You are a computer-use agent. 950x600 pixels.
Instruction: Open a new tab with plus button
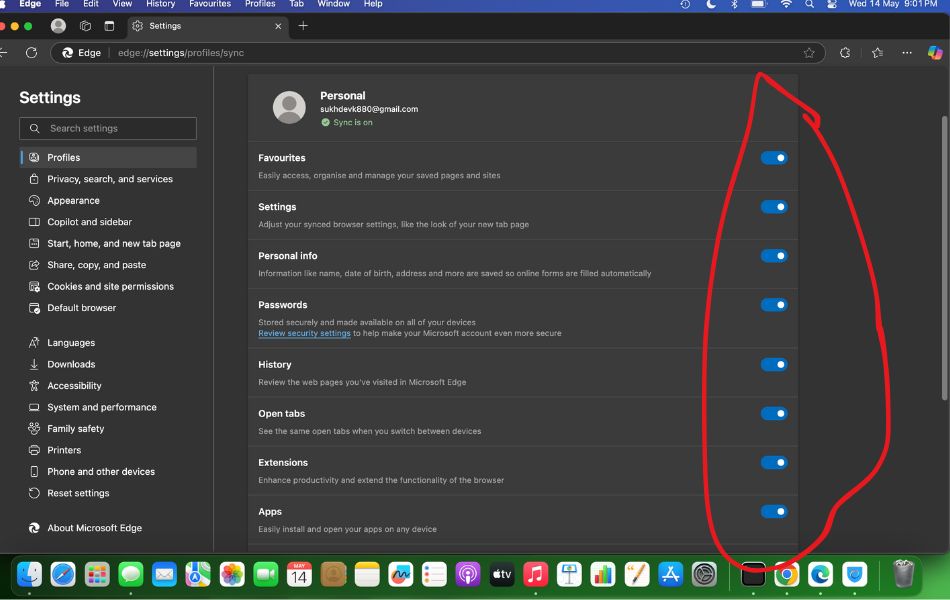point(303,25)
